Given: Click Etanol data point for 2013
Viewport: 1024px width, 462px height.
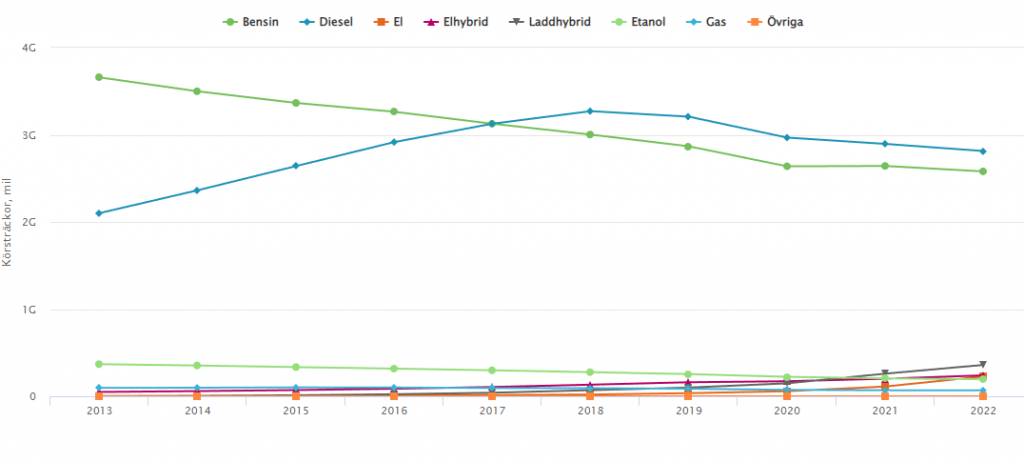Looking at the screenshot, I should click(99, 364).
